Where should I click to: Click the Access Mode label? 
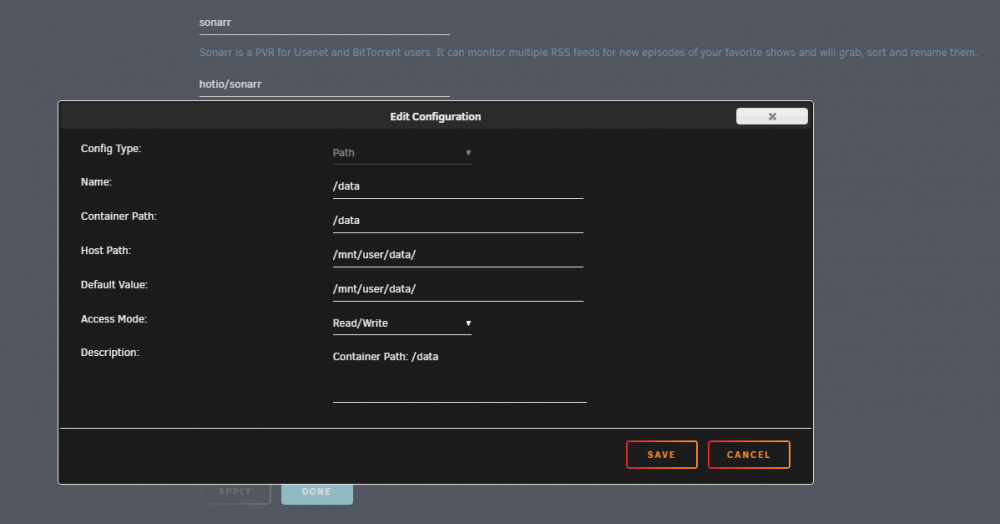point(114,319)
